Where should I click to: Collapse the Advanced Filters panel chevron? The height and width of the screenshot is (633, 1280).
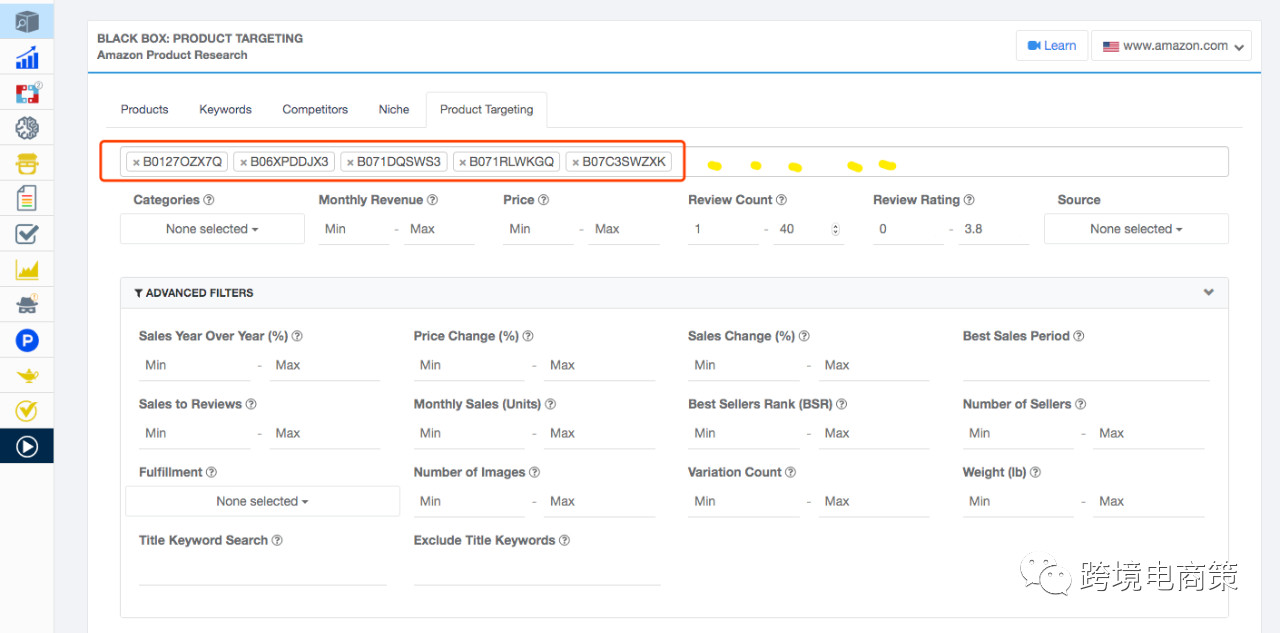pos(1208,293)
